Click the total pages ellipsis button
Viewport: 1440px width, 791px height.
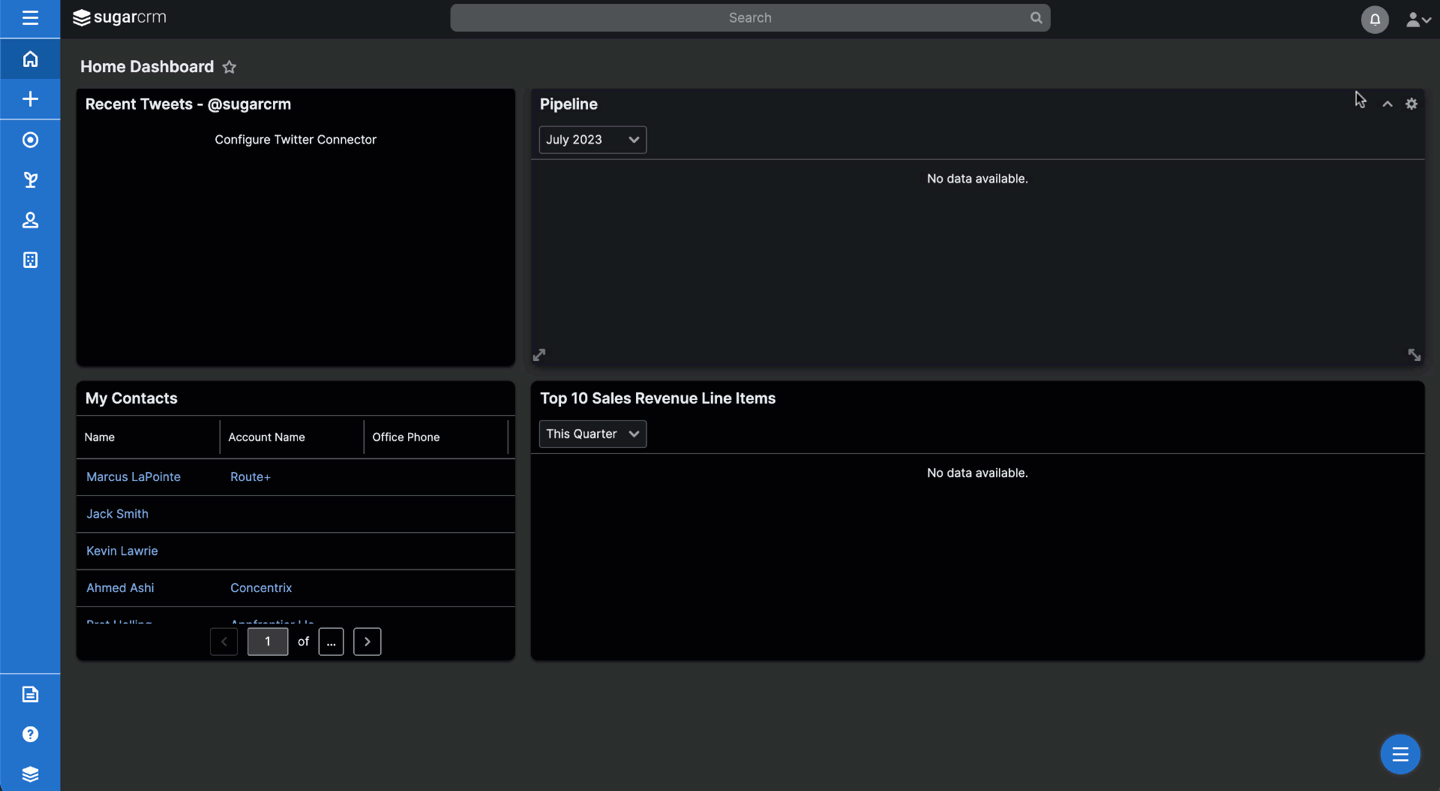(x=331, y=642)
